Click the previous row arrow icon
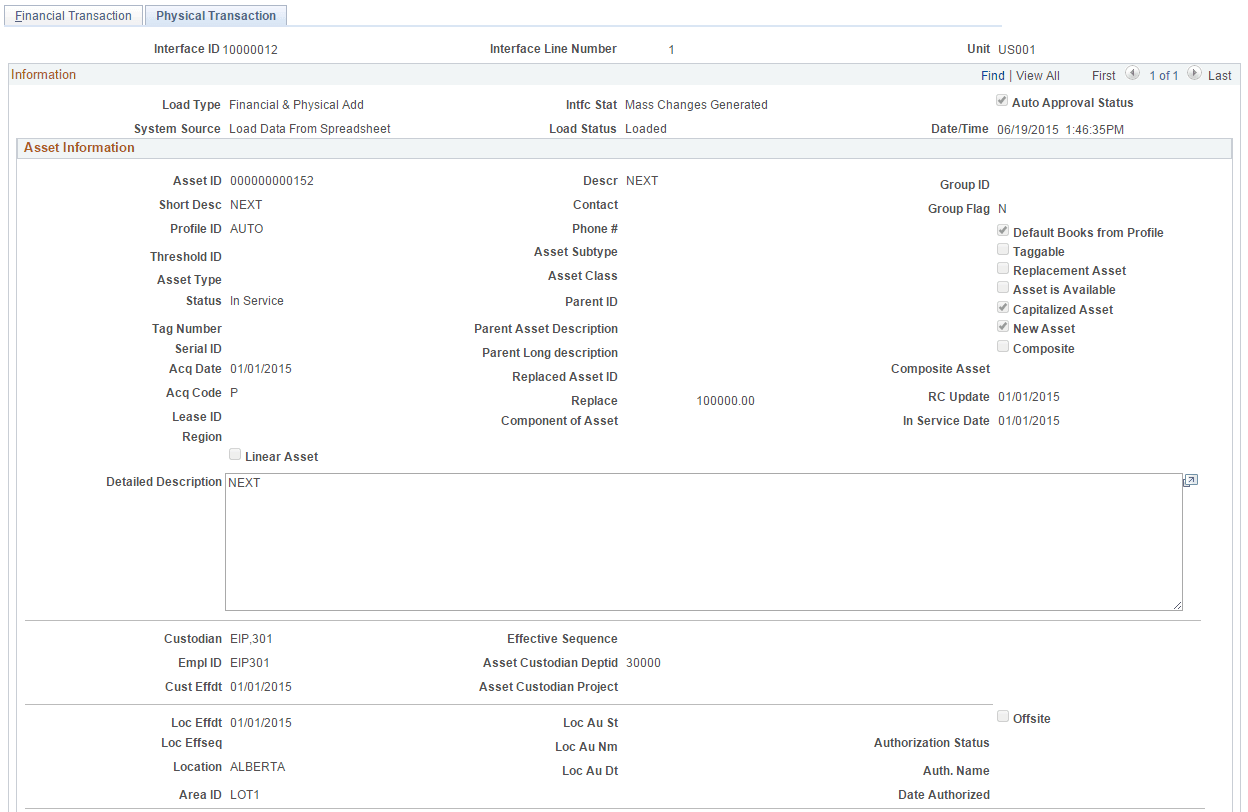Viewport: 1248px width, 812px height. click(1131, 74)
